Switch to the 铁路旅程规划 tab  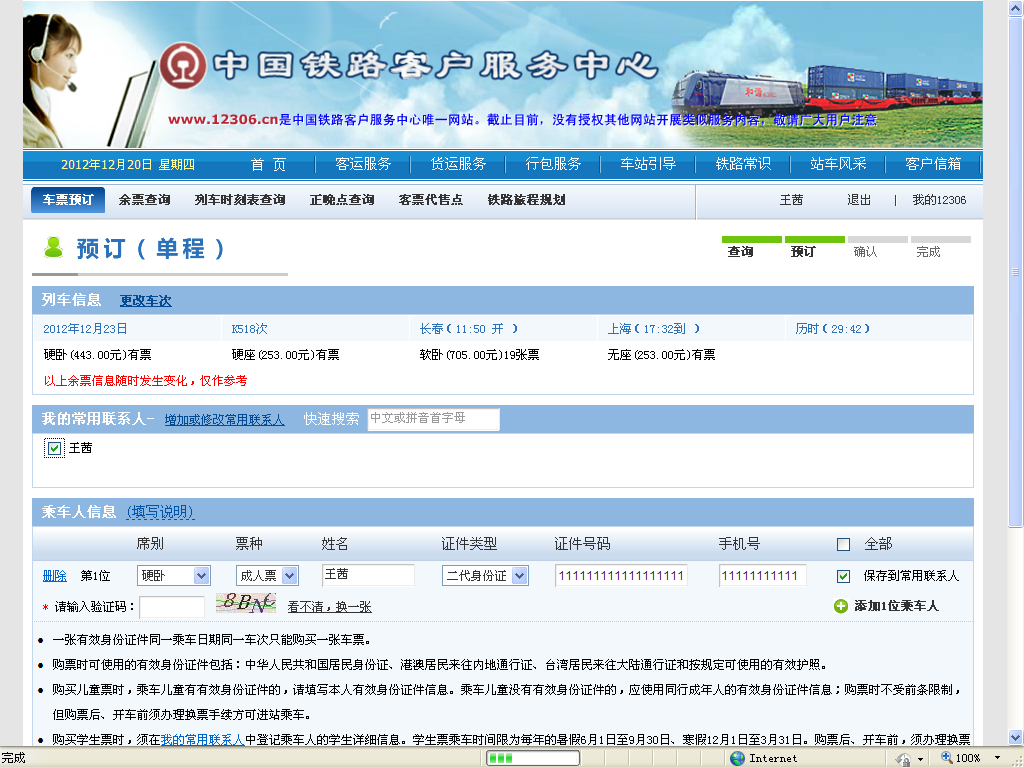526,200
